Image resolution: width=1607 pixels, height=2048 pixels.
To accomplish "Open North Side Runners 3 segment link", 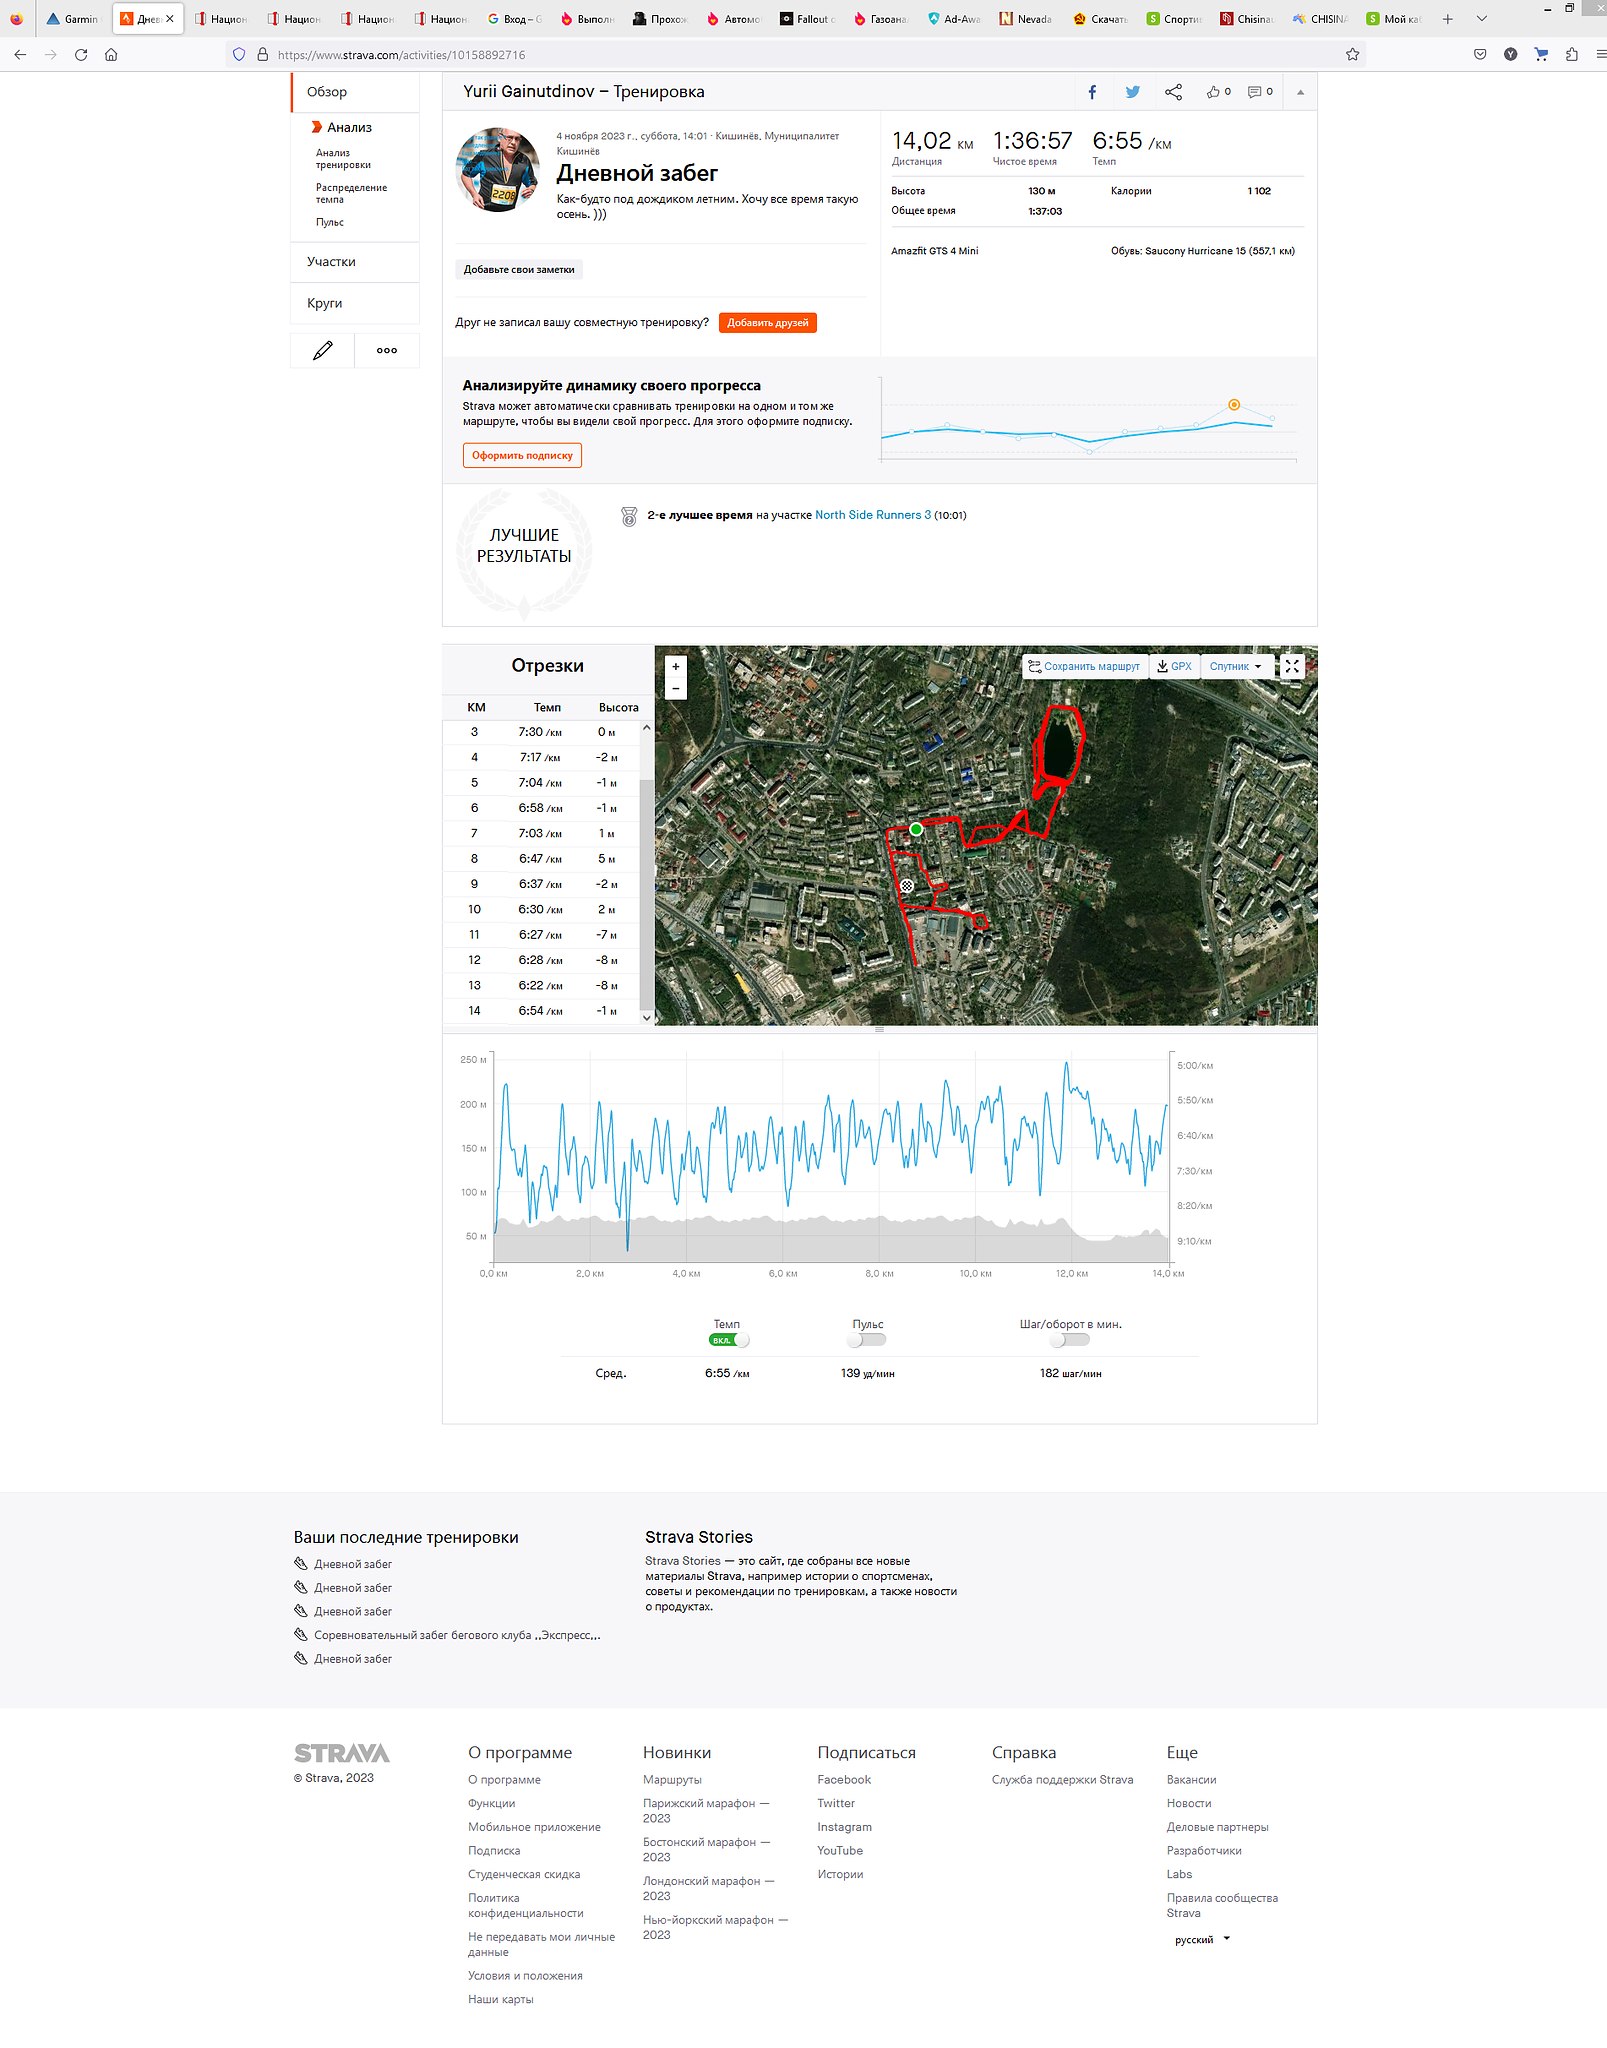I will tap(872, 515).
